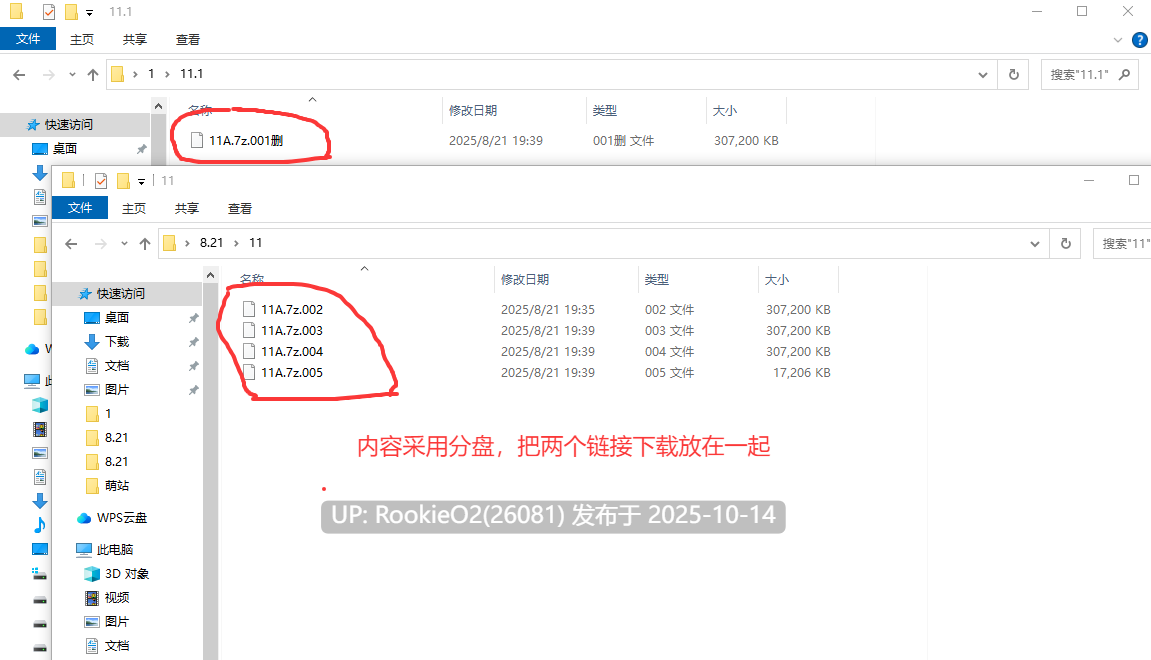Select 快速访问 in 11 window sidebar
1151x660 pixels.
pyautogui.click(x=120, y=294)
